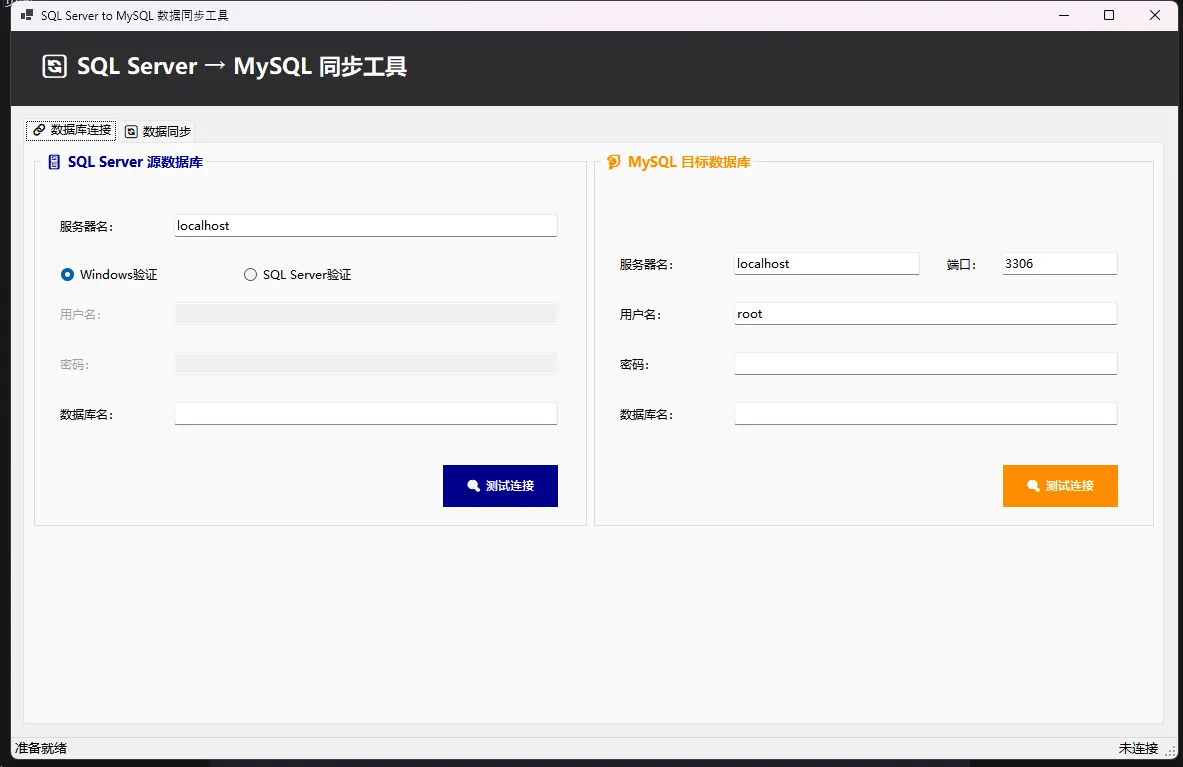Open the 数据同步 tab
This screenshot has height=767, width=1183.
coord(158,131)
